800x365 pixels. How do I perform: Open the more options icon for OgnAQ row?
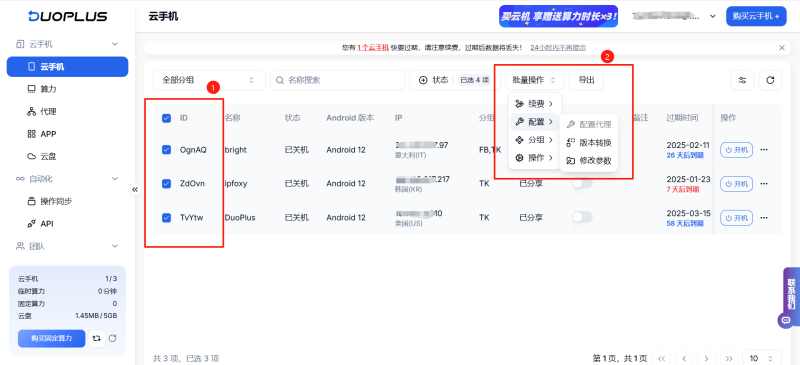pyautogui.click(x=764, y=150)
